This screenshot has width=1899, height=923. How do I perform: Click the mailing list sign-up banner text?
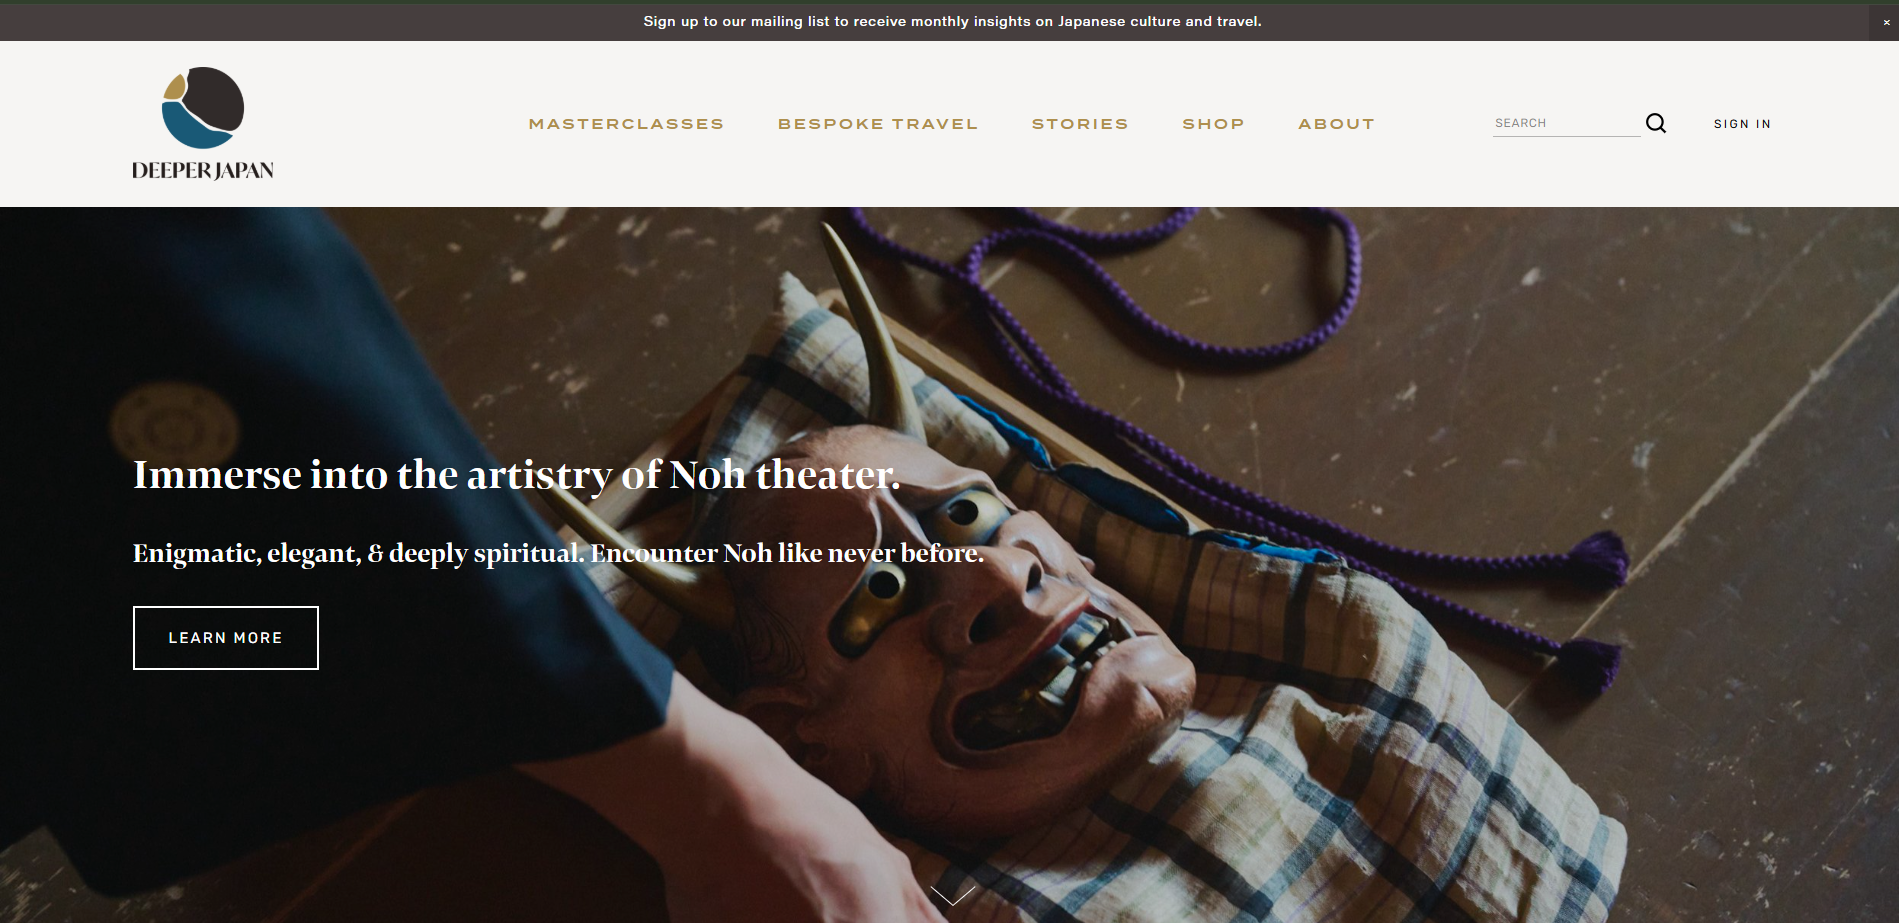pos(952,21)
